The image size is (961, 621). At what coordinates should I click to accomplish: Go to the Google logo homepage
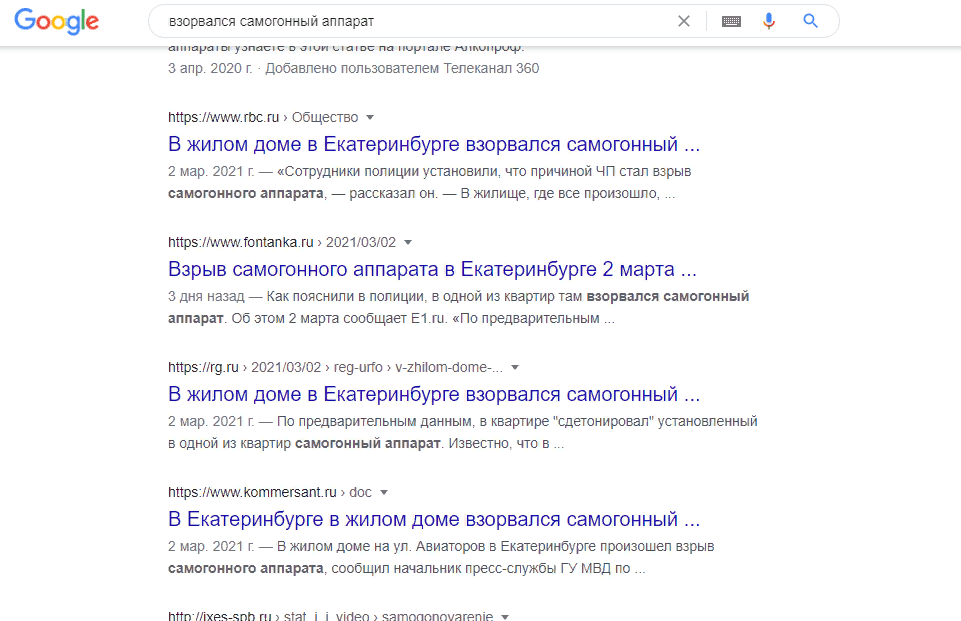pos(56,21)
